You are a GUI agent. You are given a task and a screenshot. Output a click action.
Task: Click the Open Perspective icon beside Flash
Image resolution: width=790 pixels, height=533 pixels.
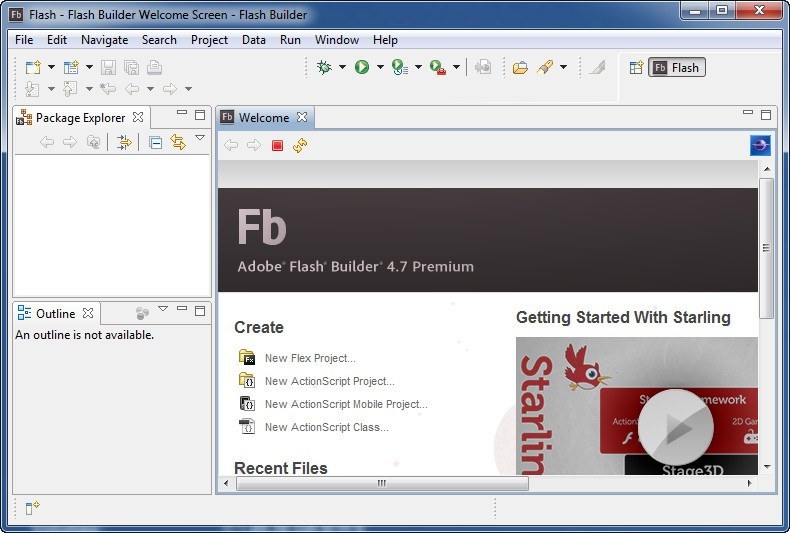tap(635, 68)
